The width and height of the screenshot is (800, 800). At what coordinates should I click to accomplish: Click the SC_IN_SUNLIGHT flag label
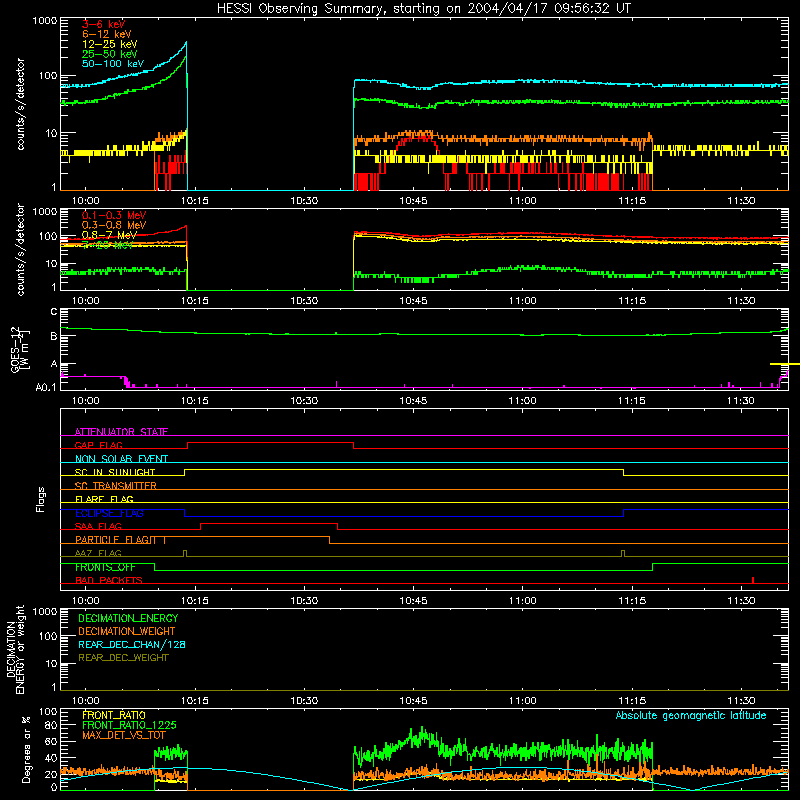pyautogui.click(x=115, y=472)
